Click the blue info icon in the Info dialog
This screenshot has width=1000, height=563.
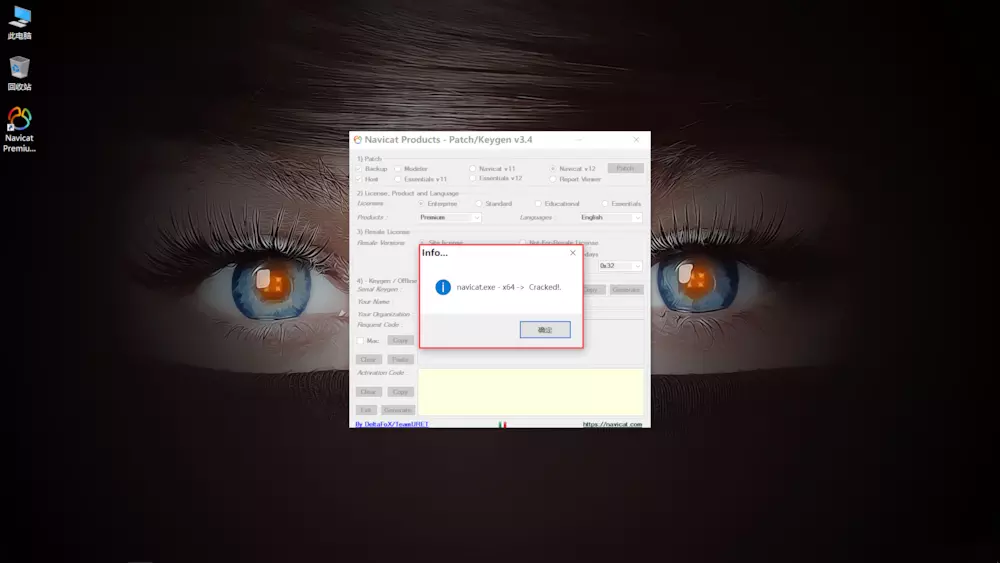[443, 287]
